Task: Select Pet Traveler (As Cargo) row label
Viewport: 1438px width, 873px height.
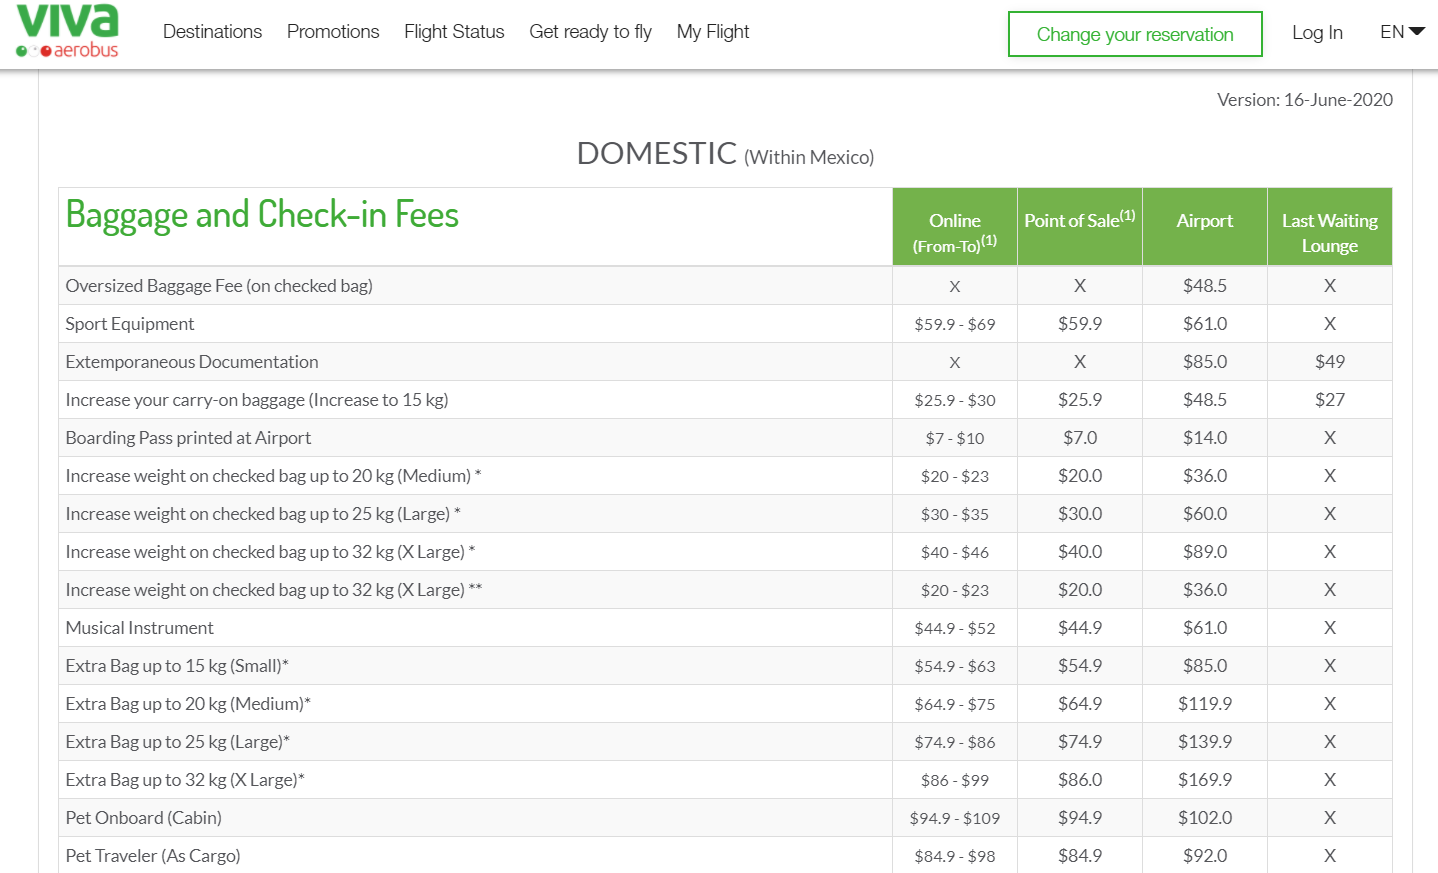Action: (x=153, y=856)
